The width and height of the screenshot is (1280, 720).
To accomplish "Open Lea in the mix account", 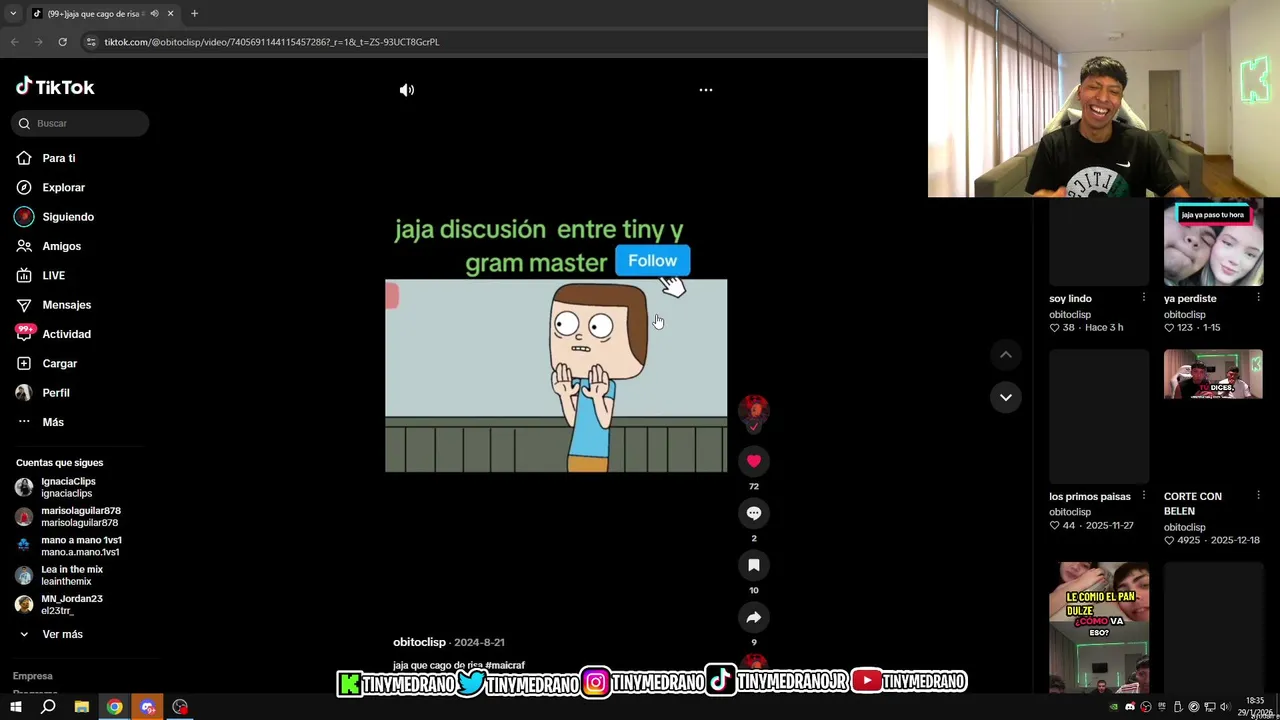I will point(59,575).
